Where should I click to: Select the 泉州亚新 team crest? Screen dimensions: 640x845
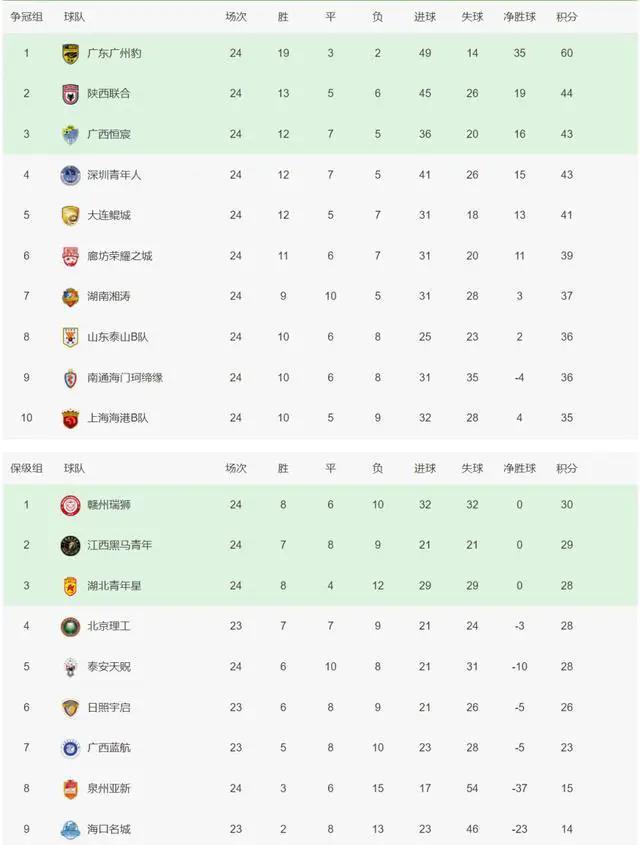[x=71, y=788]
